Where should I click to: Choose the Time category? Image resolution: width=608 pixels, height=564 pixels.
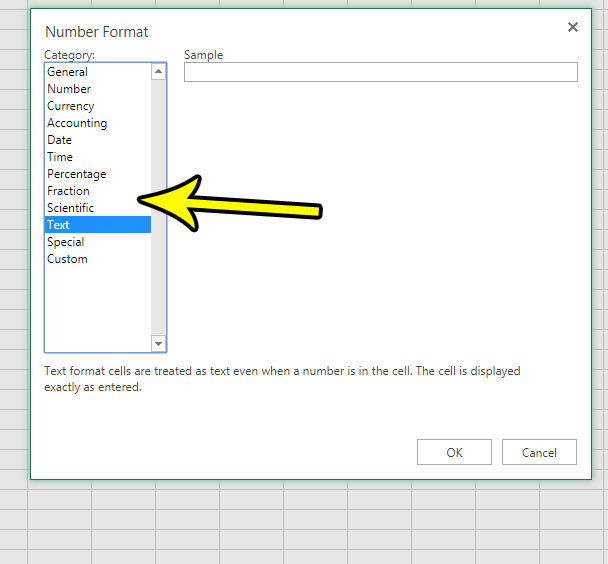pyautogui.click(x=98, y=157)
